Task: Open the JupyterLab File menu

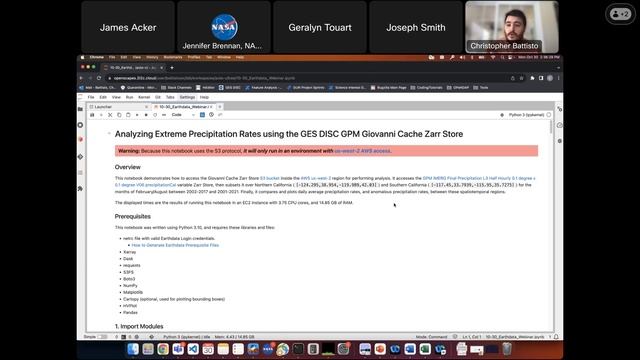Action: 91,97
